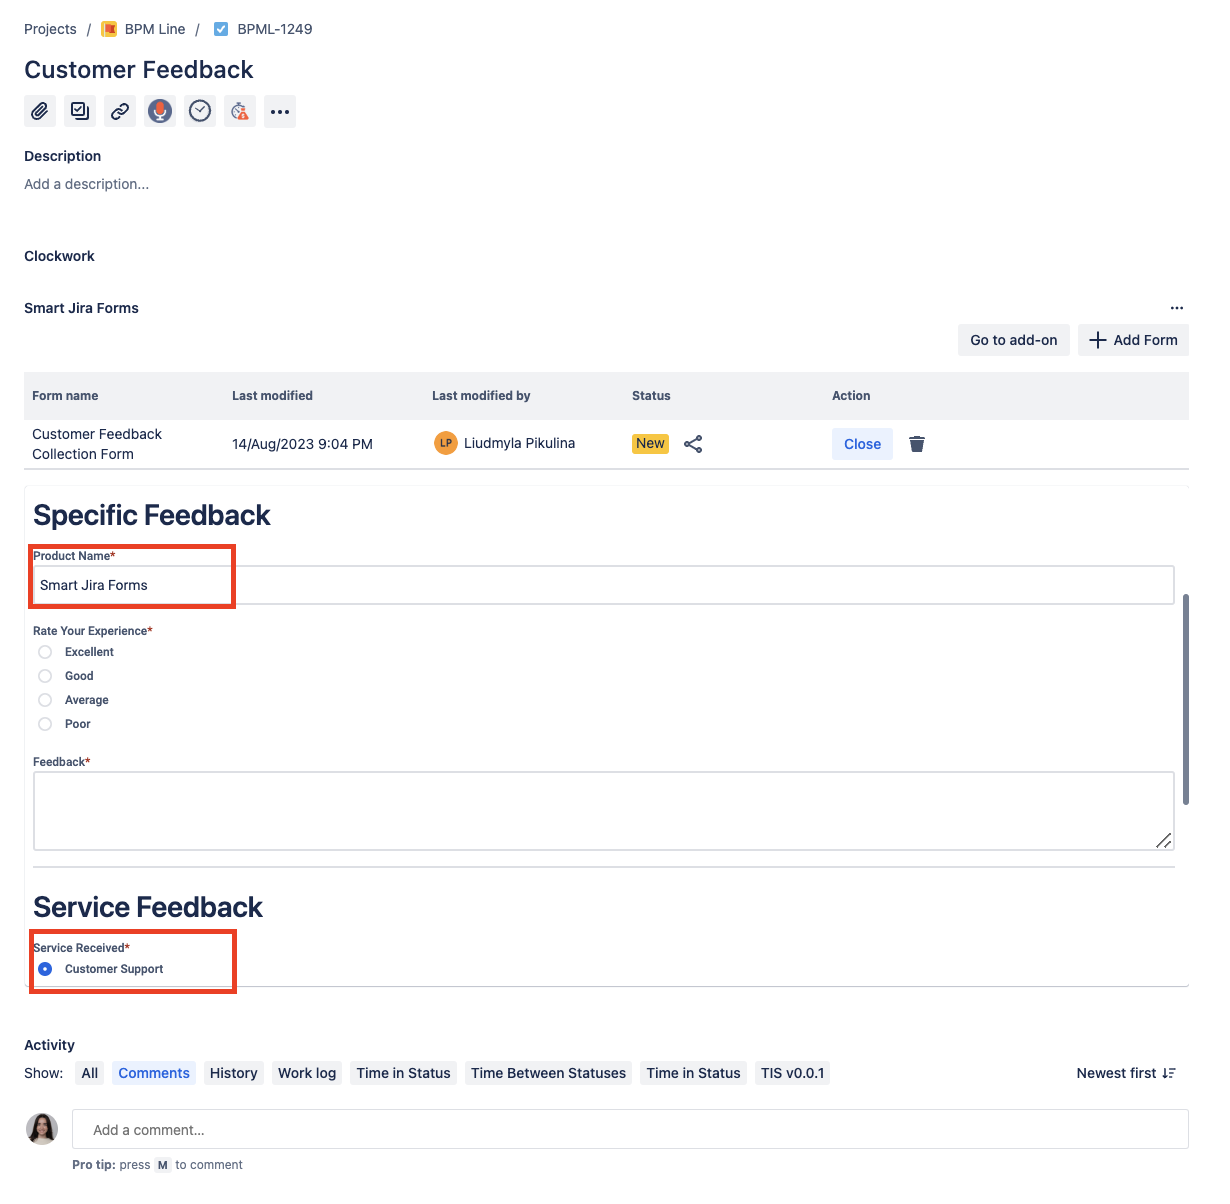Go to Projects breadcrumb link
1230x1204 pixels.
(x=50, y=29)
